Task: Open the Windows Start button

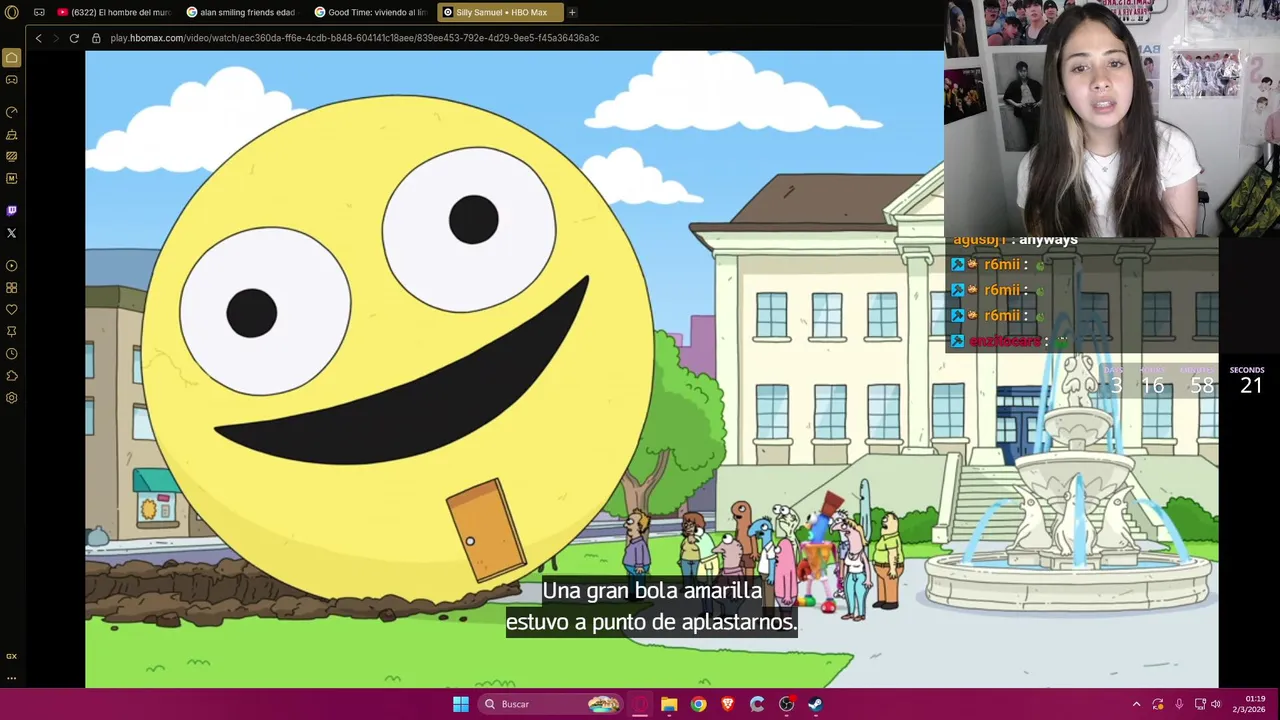Action: [460, 704]
